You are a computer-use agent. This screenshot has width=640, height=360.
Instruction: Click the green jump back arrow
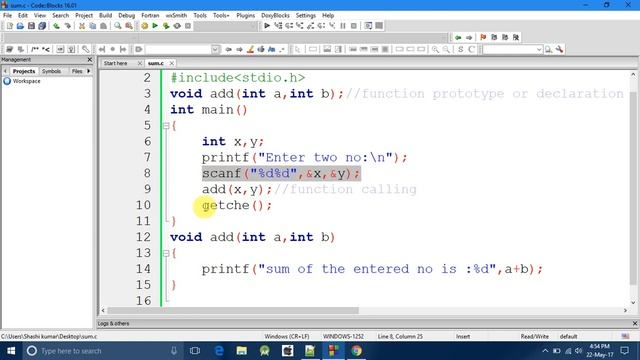[x=458, y=38]
